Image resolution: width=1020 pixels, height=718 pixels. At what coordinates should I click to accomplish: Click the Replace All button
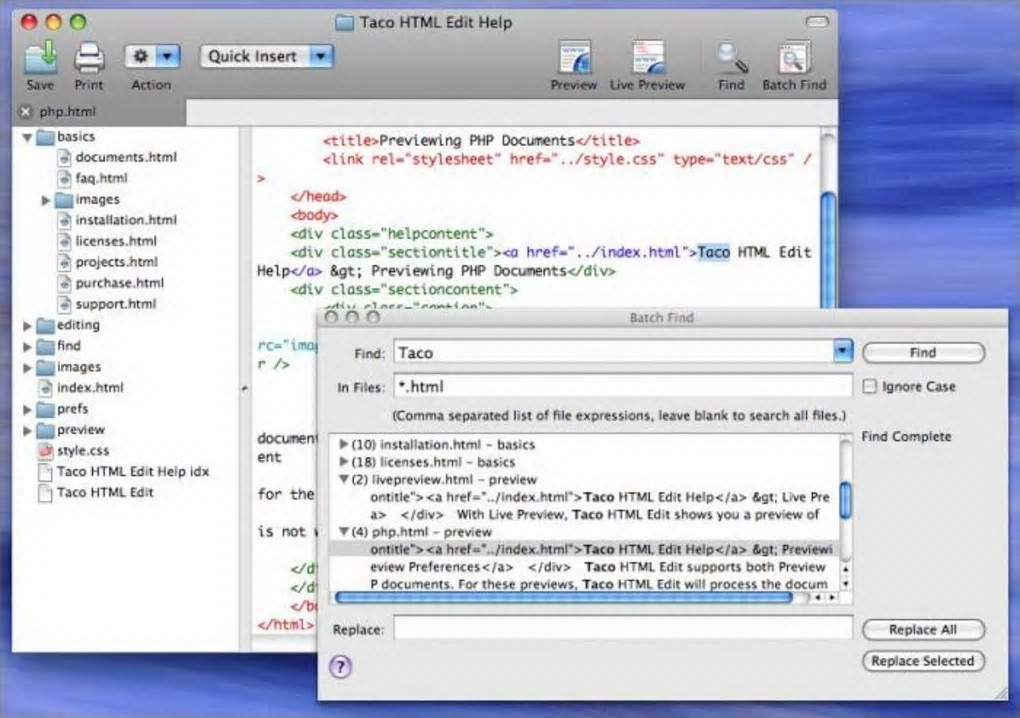[922, 630]
